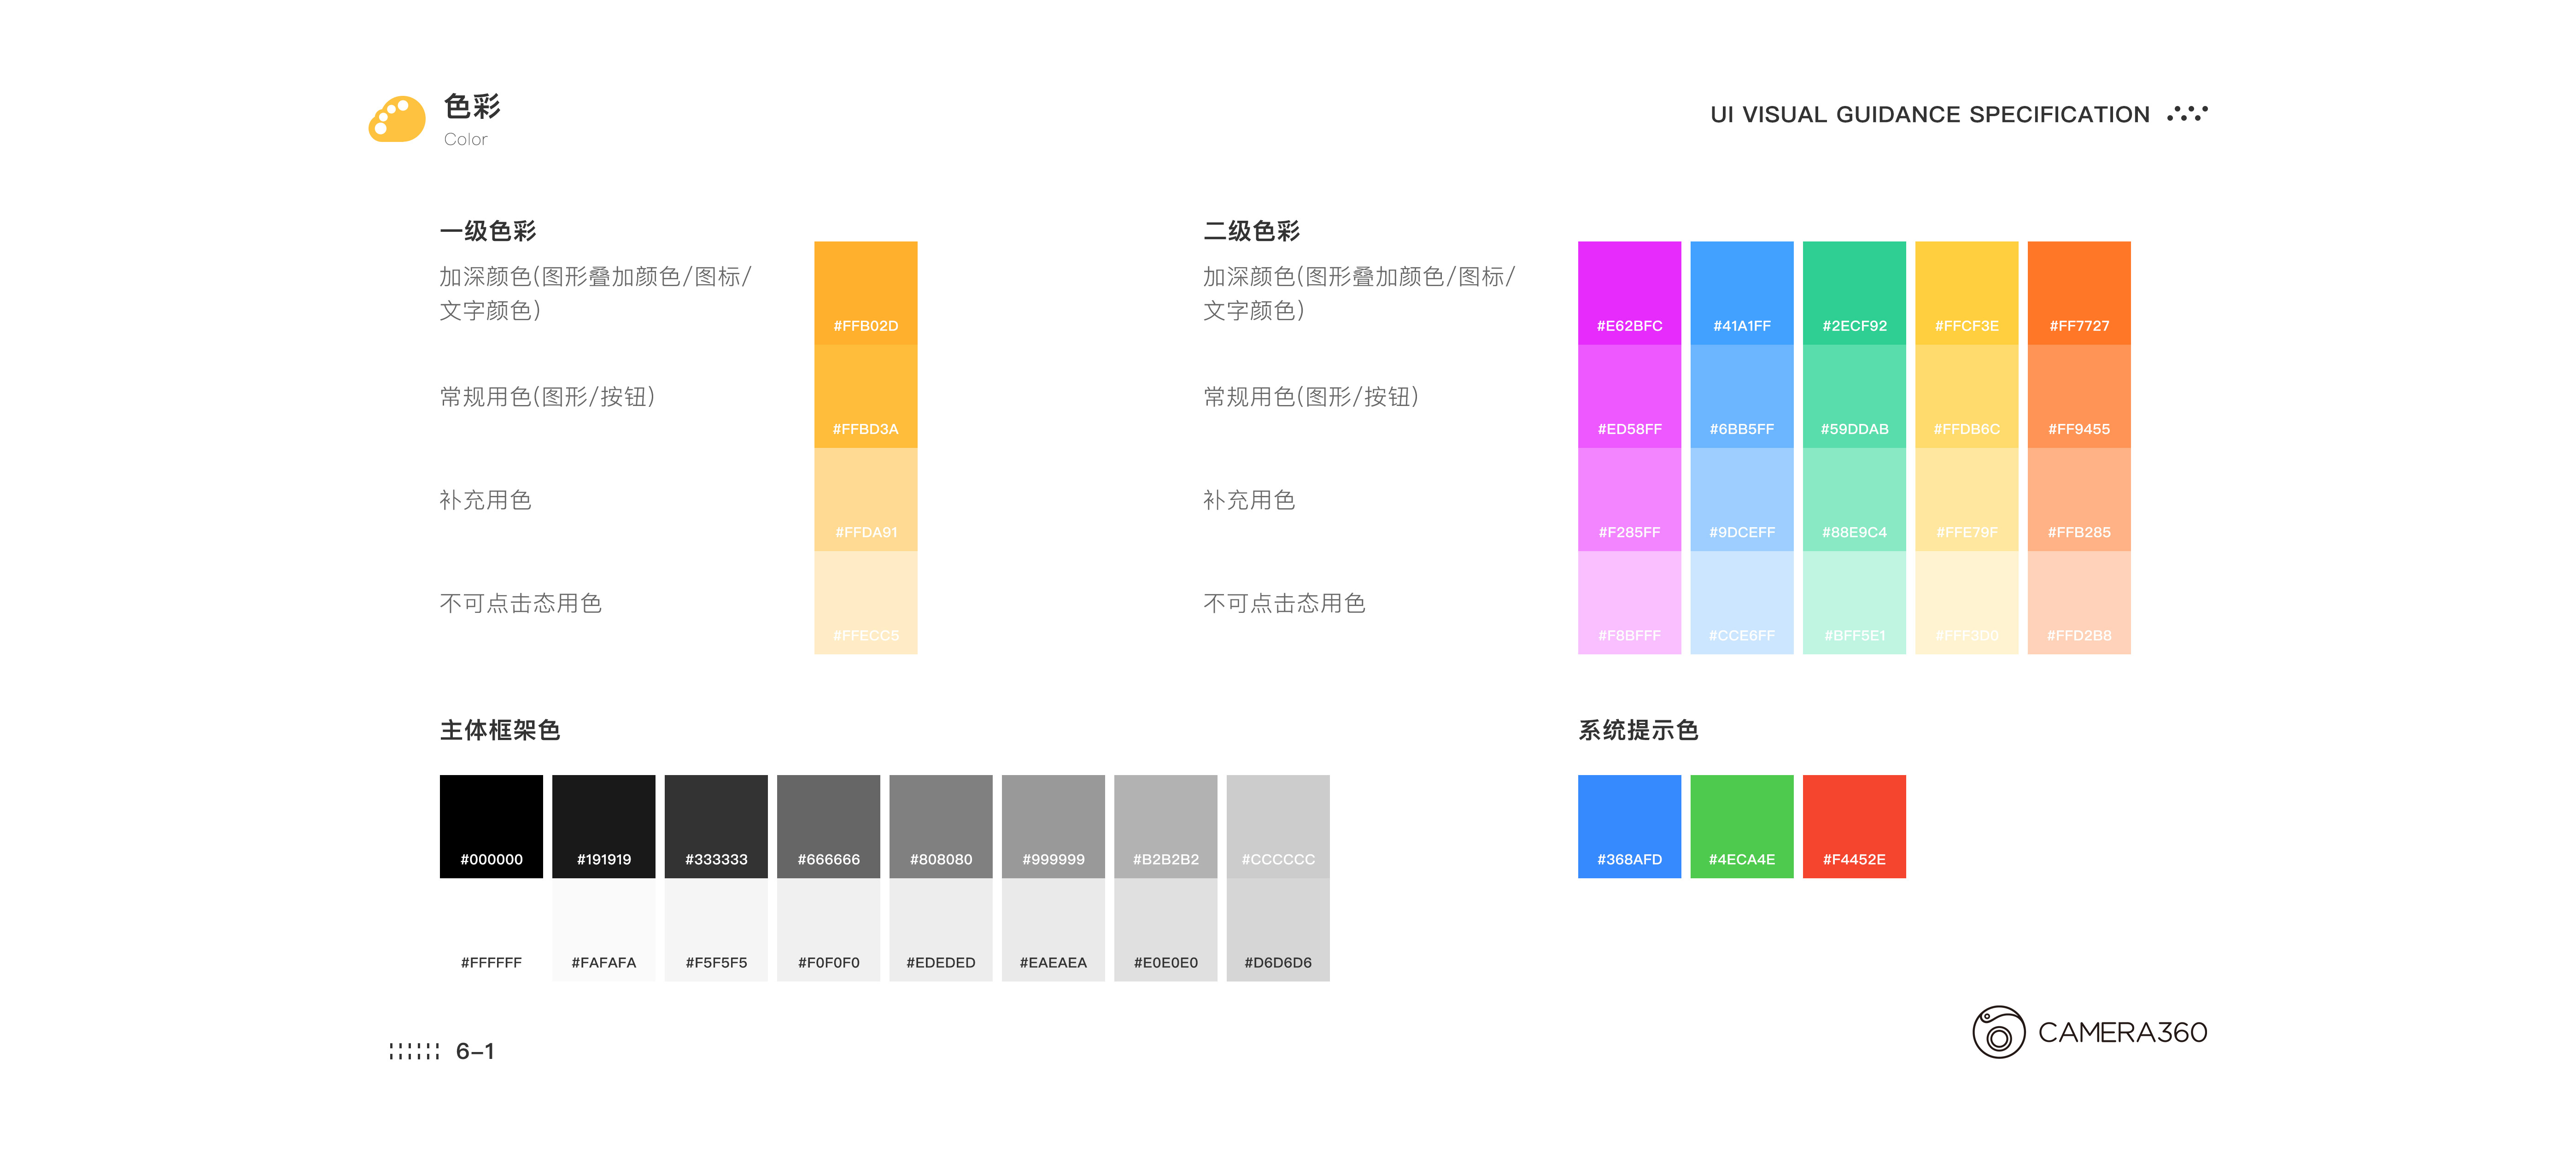Screen dimensions: 2576x1152
Task: Click the #FFFFFF hex label
Action: [492, 962]
